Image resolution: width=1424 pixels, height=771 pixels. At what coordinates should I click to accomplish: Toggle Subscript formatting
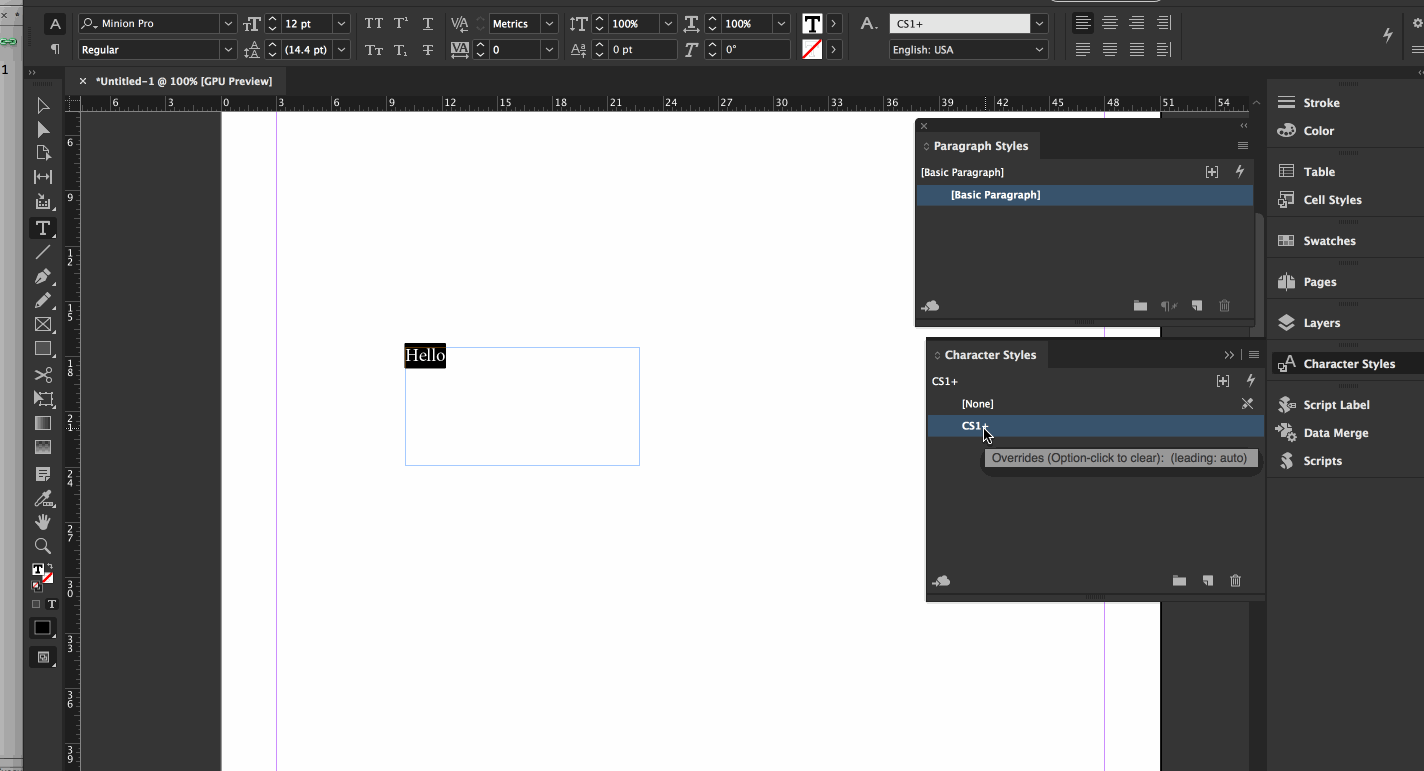coord(401,49)
